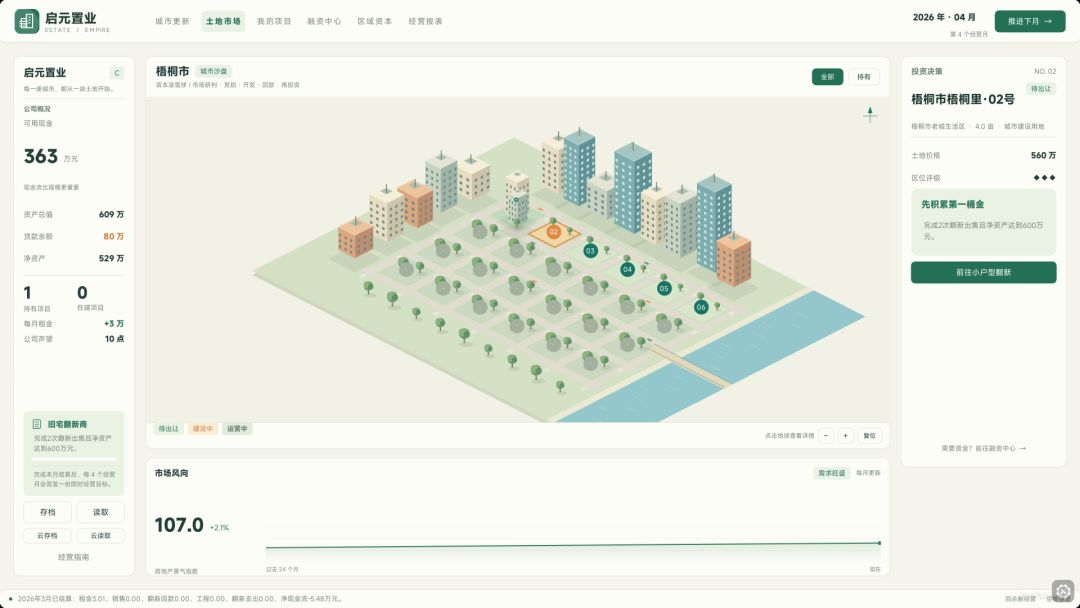Image resolution: width=1080 pixels, height=608 pixels.
Task: Go to the 融资中心 tab
Action: point(324,21)
